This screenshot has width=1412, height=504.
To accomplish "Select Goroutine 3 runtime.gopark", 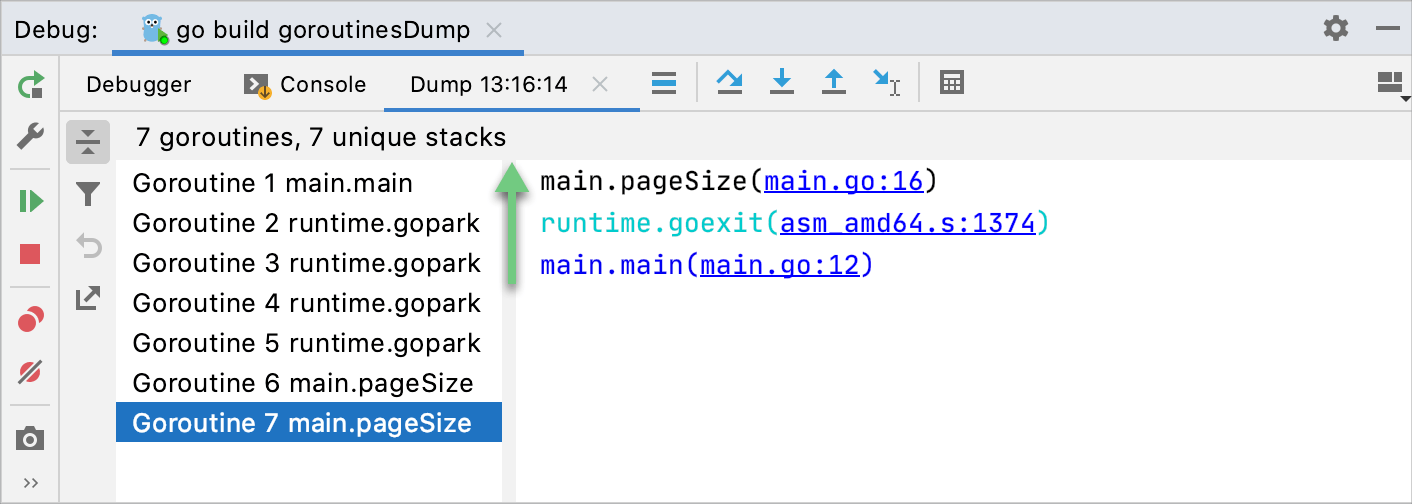I will 309,263.
